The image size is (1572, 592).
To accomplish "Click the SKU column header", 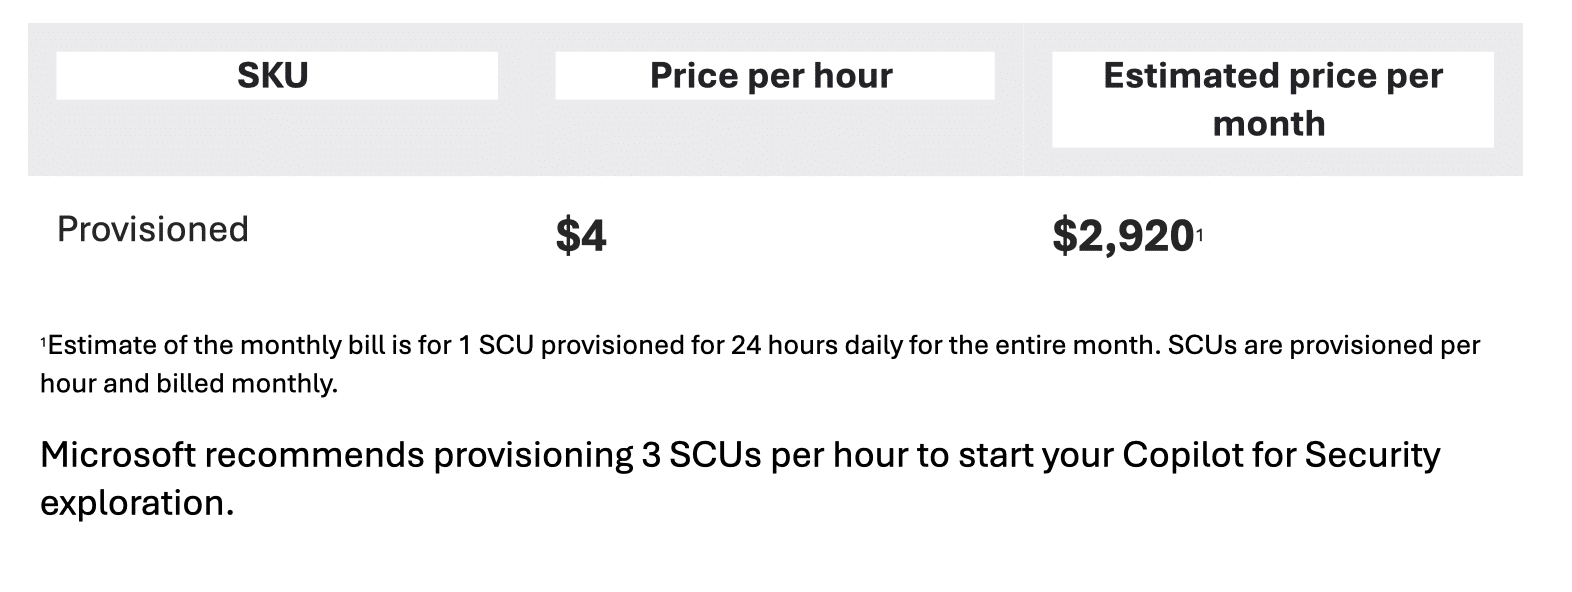I will tap(272, 76).
